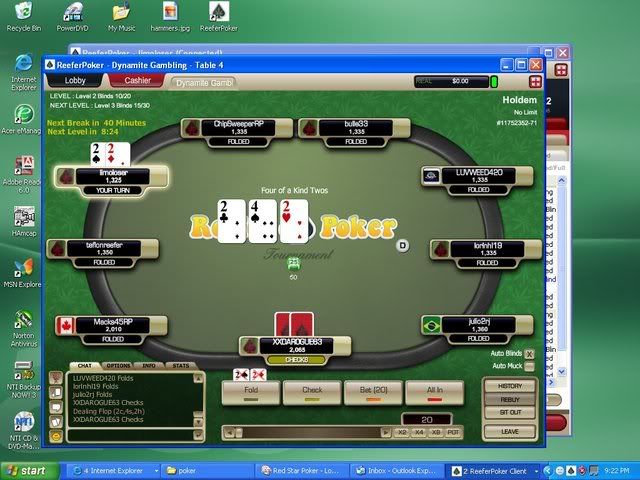The image size is (640, 480).
Task: Switch to the Lobby tab
Action: click(75, 80)
